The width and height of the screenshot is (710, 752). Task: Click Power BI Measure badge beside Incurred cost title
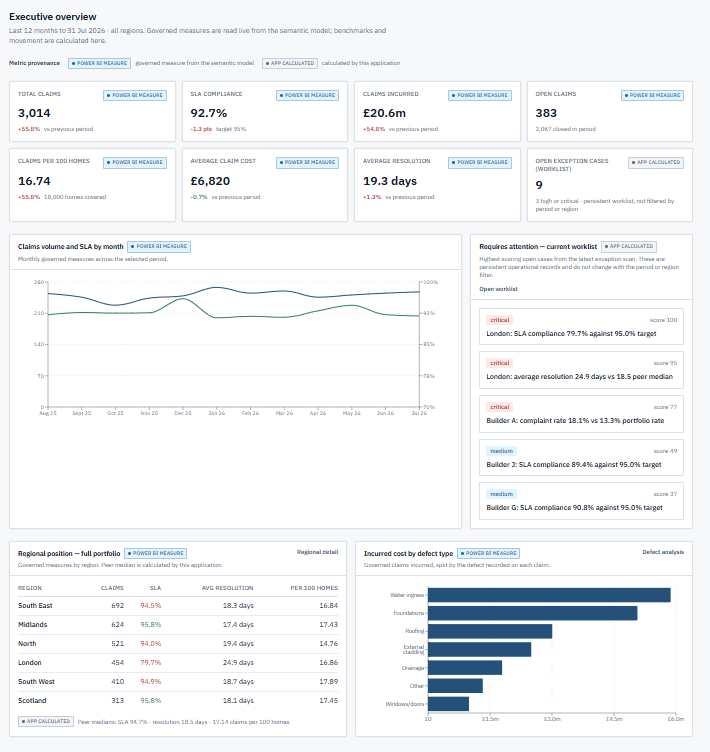pyautogui.click(x=488, y=553)
